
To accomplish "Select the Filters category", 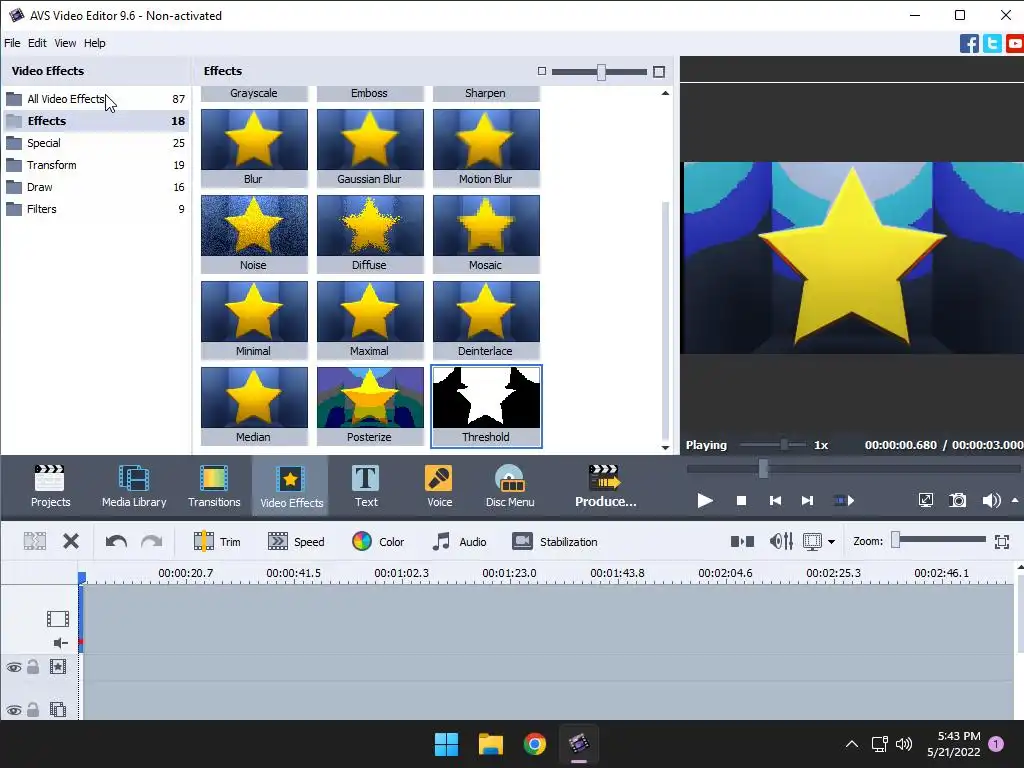I will click(x=96, y=209).
